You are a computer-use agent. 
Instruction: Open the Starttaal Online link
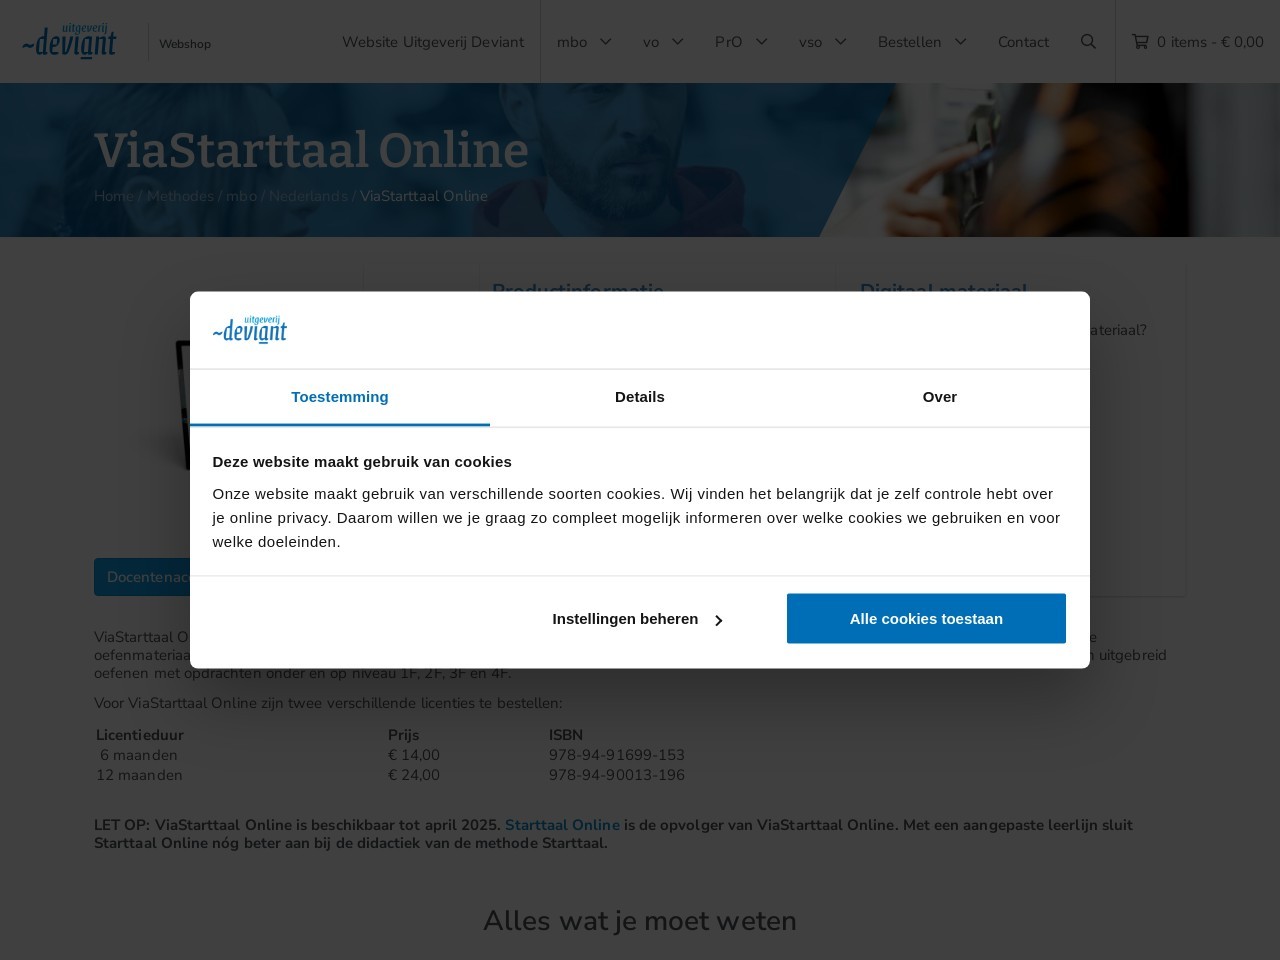[x=562, y=825]
